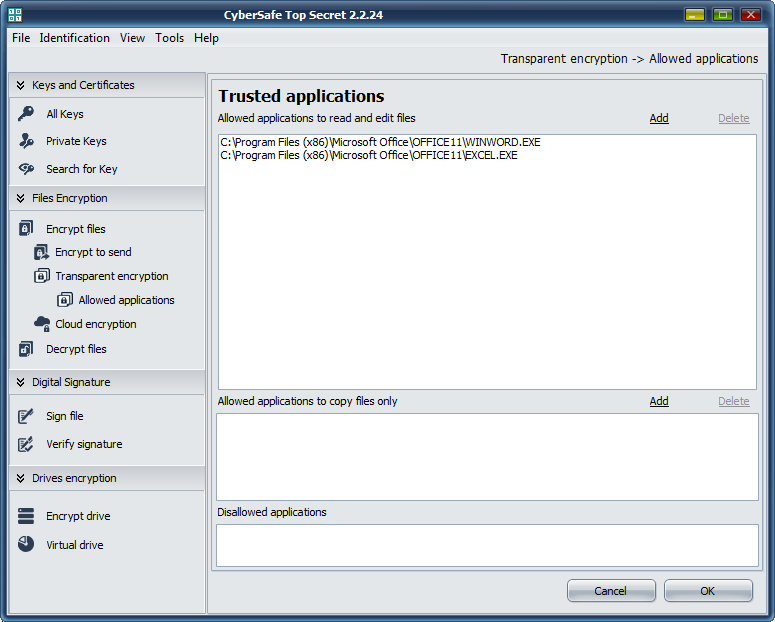This screenshot has height=622, width=775.
Task: Select the WINWORD.EXE path entry
Action: point(380,142)
